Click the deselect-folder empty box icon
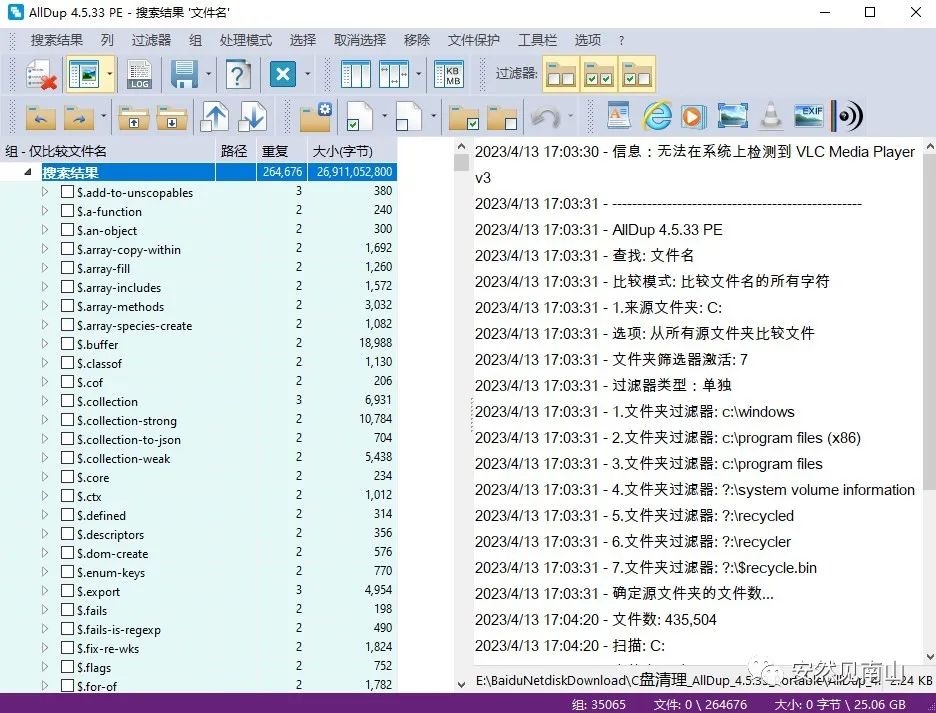Viewport: 936px width, 713px height. point(502,117)
